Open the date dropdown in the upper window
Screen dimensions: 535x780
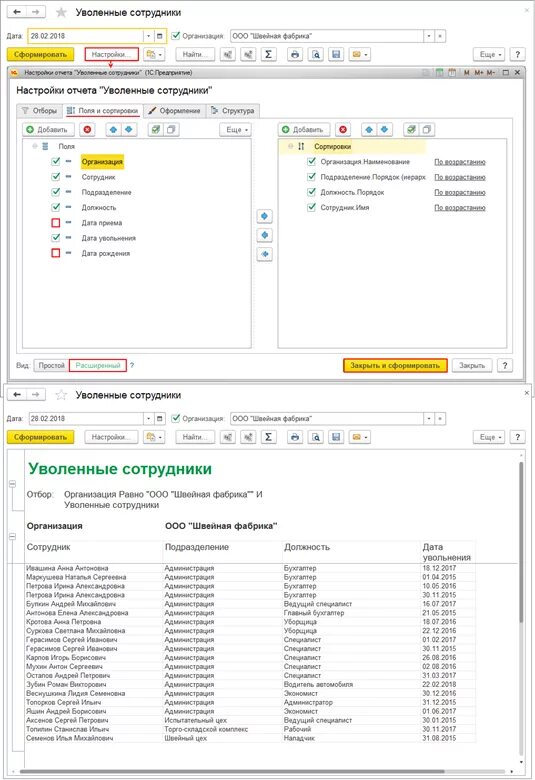(148, 36)
